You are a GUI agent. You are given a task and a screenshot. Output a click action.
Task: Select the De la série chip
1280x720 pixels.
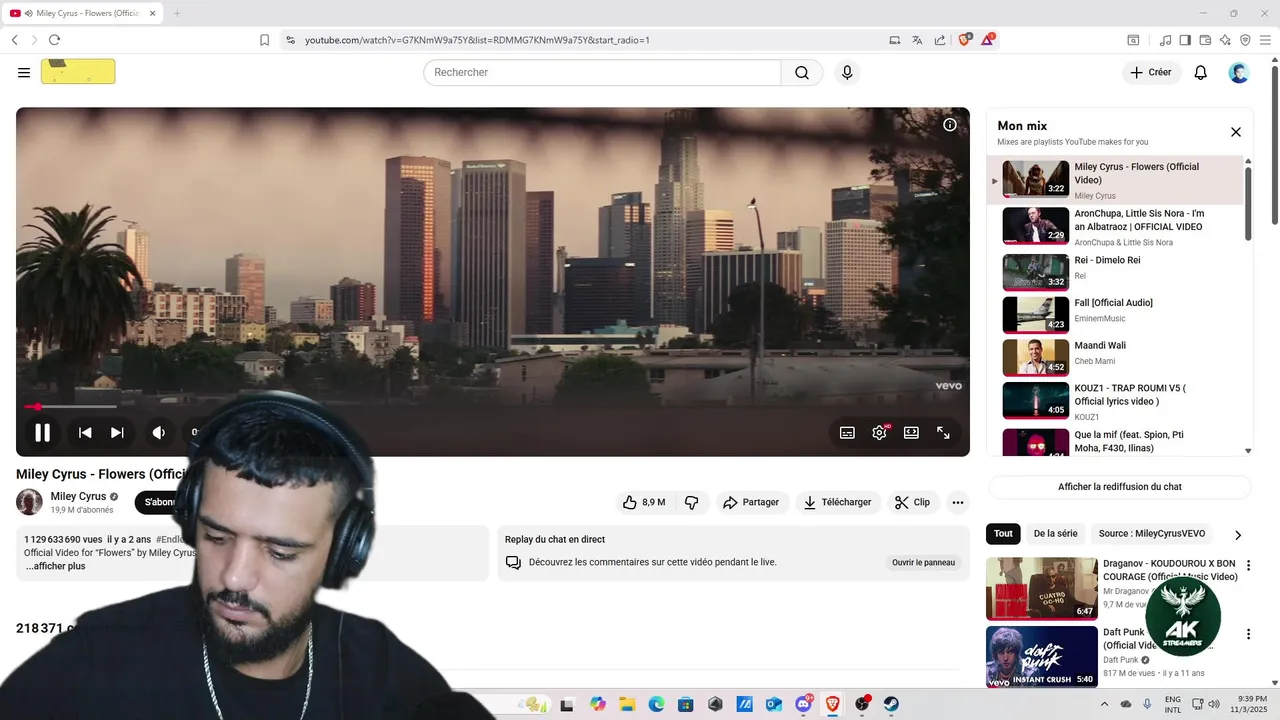[x=1055, y=534]
